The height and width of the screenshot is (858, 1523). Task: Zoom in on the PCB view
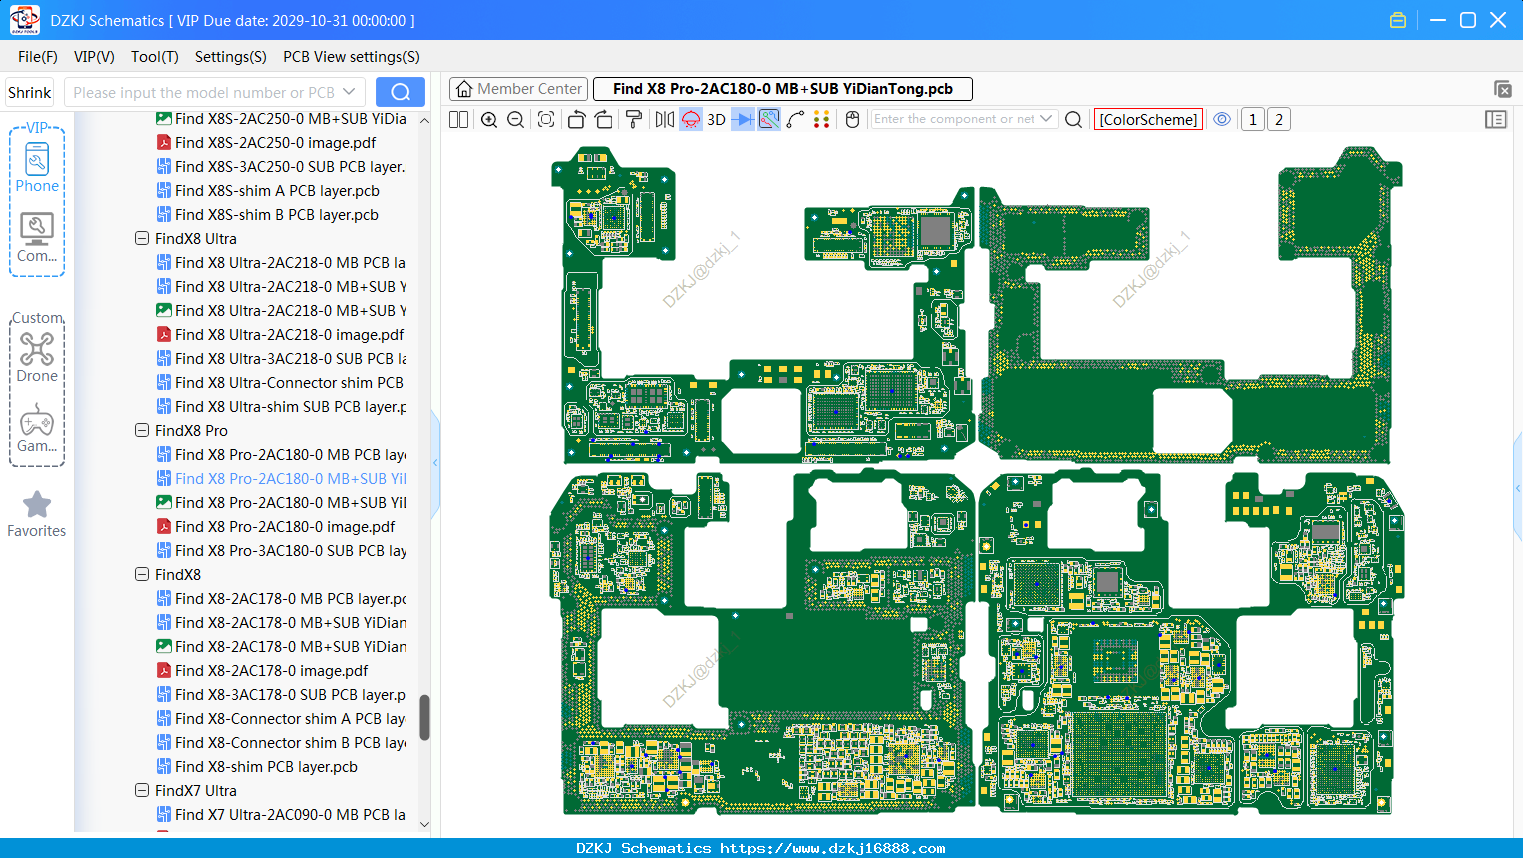489,119
